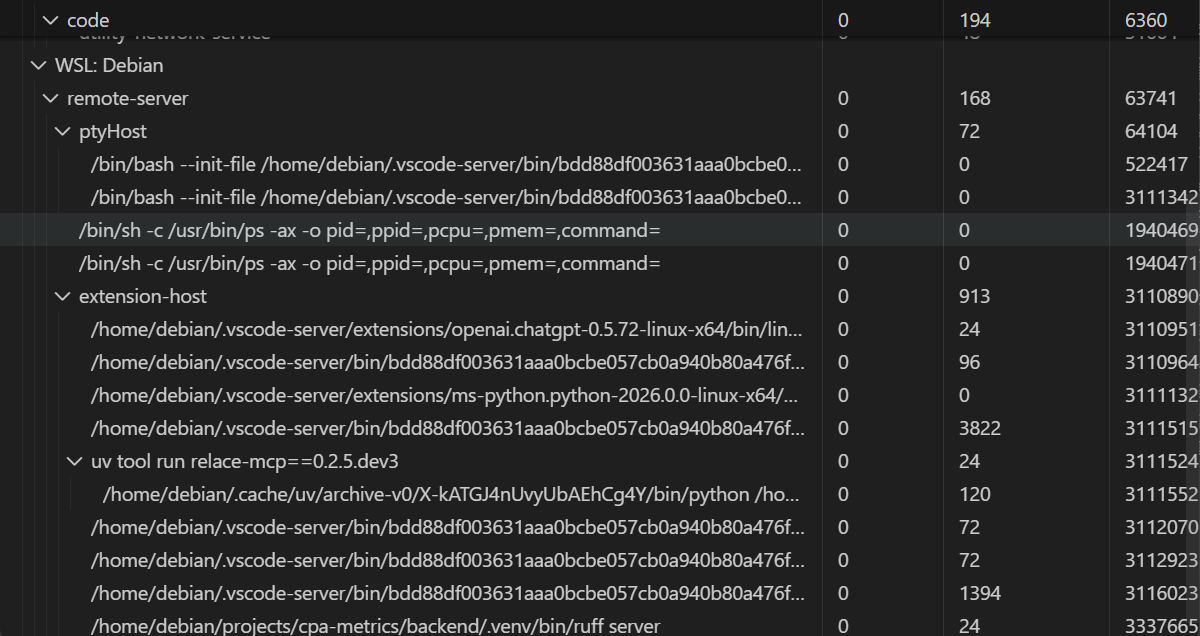Click memory value 96
Image resolution: width=1200 pixels, height=636 pixels.
point(969,362)
